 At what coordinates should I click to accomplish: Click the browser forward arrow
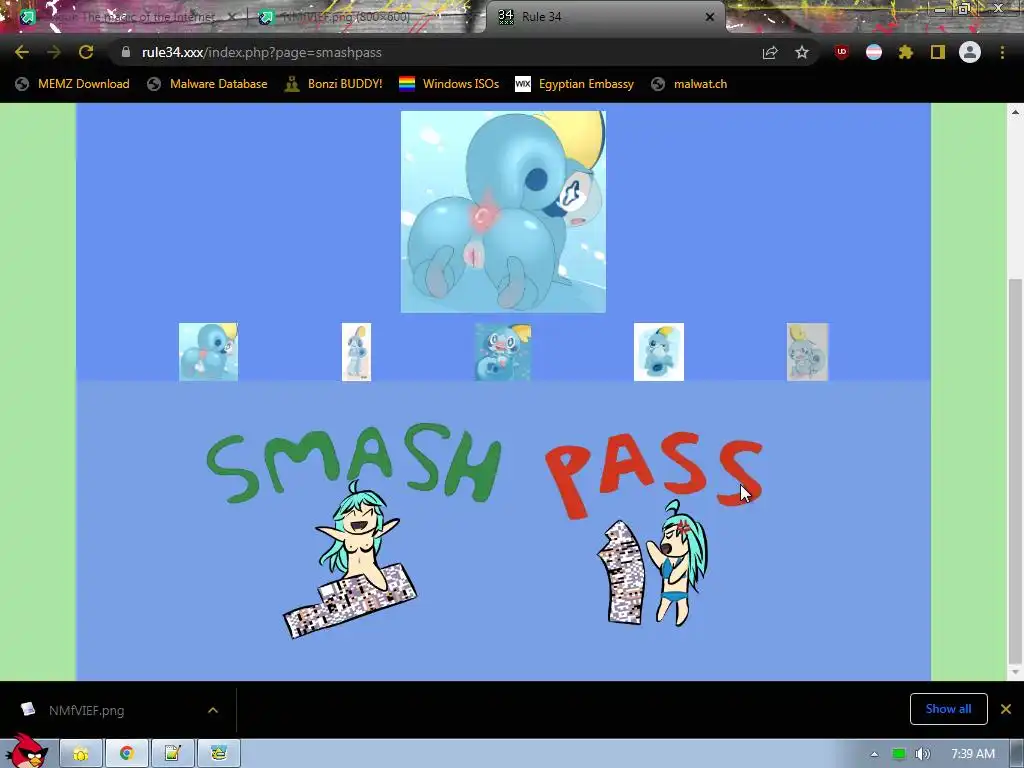(54, 52)
